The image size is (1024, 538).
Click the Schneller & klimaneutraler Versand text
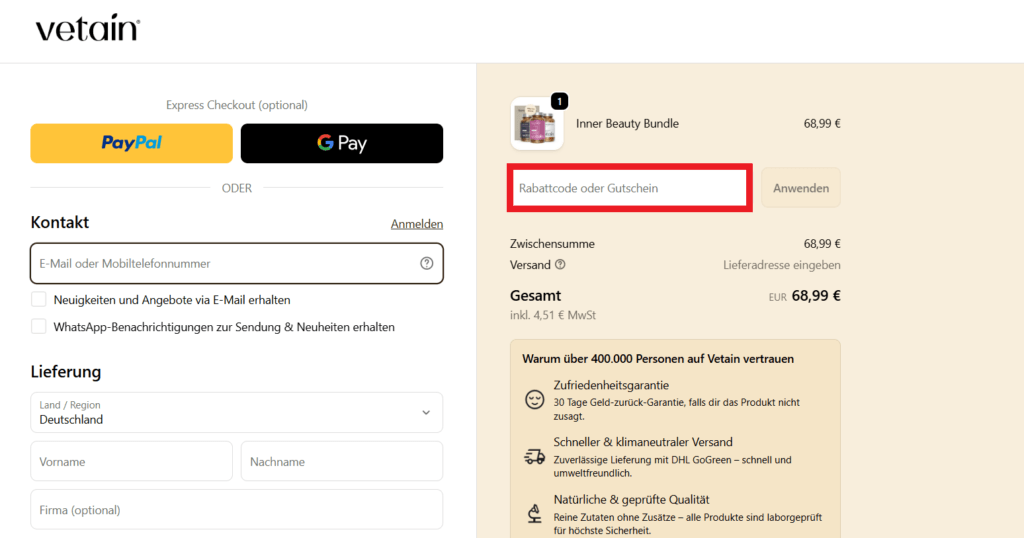(643, 442)
